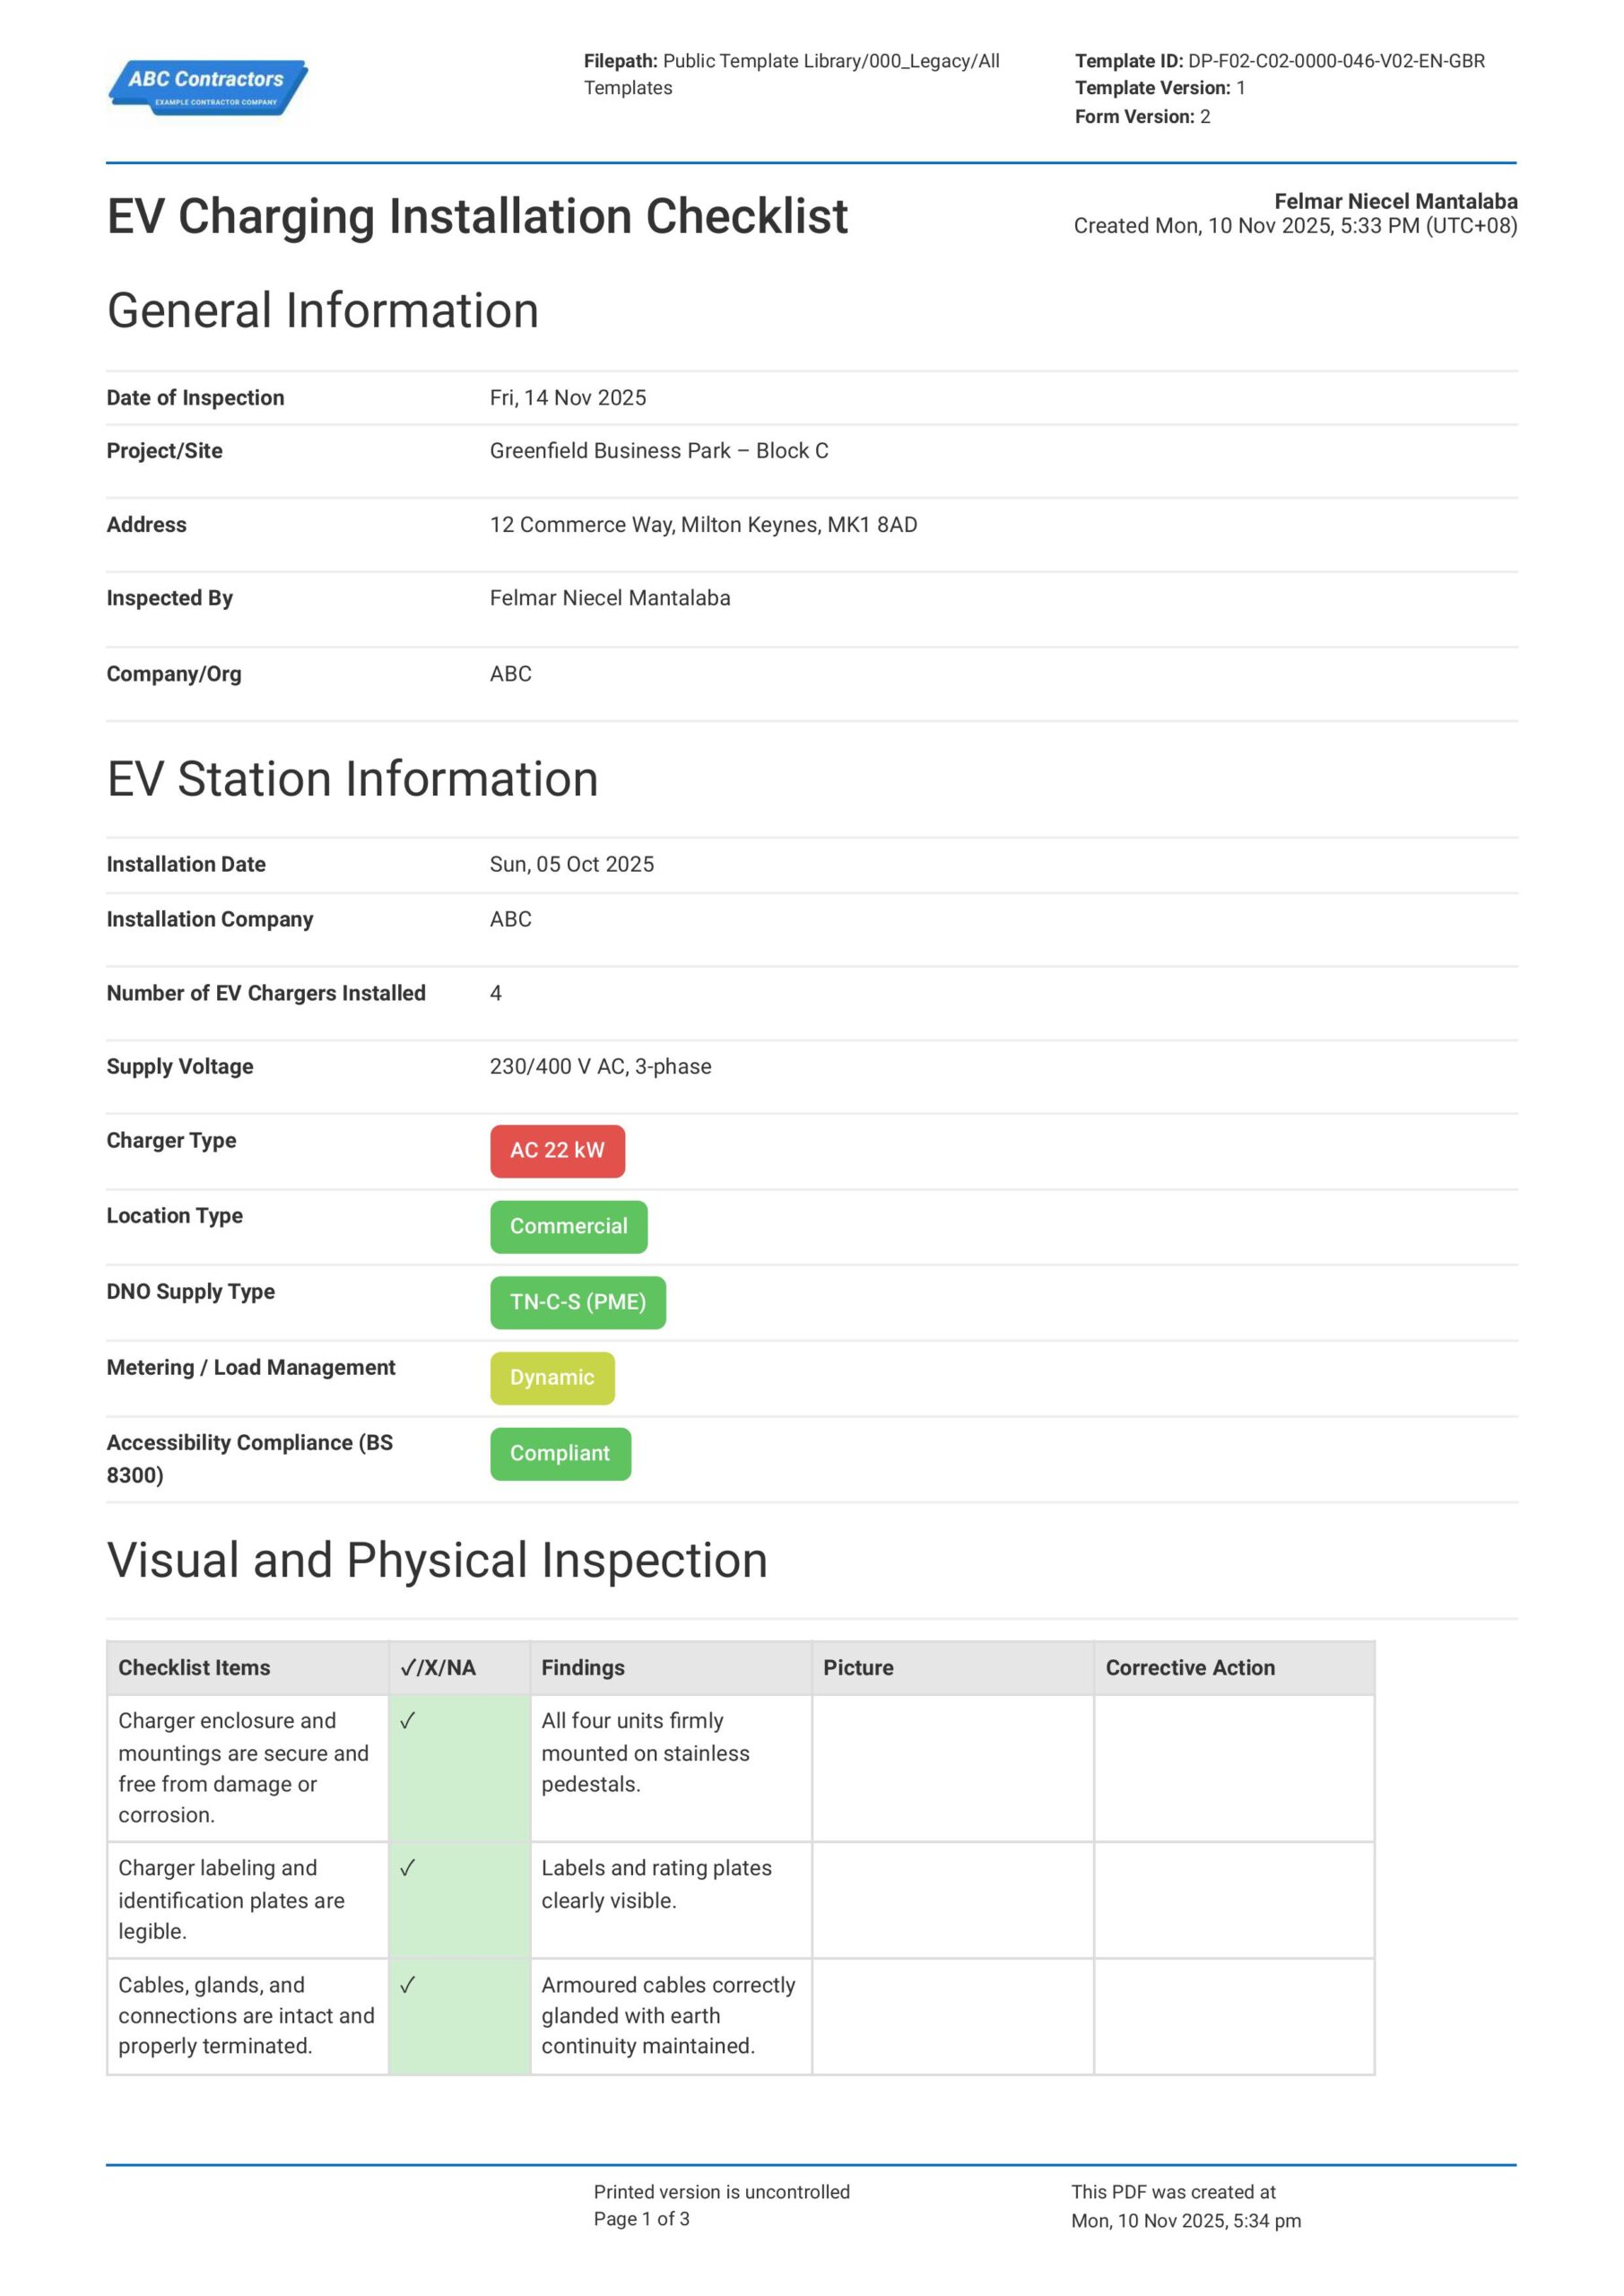Click the Template ID text in header

pos(1279,61)
